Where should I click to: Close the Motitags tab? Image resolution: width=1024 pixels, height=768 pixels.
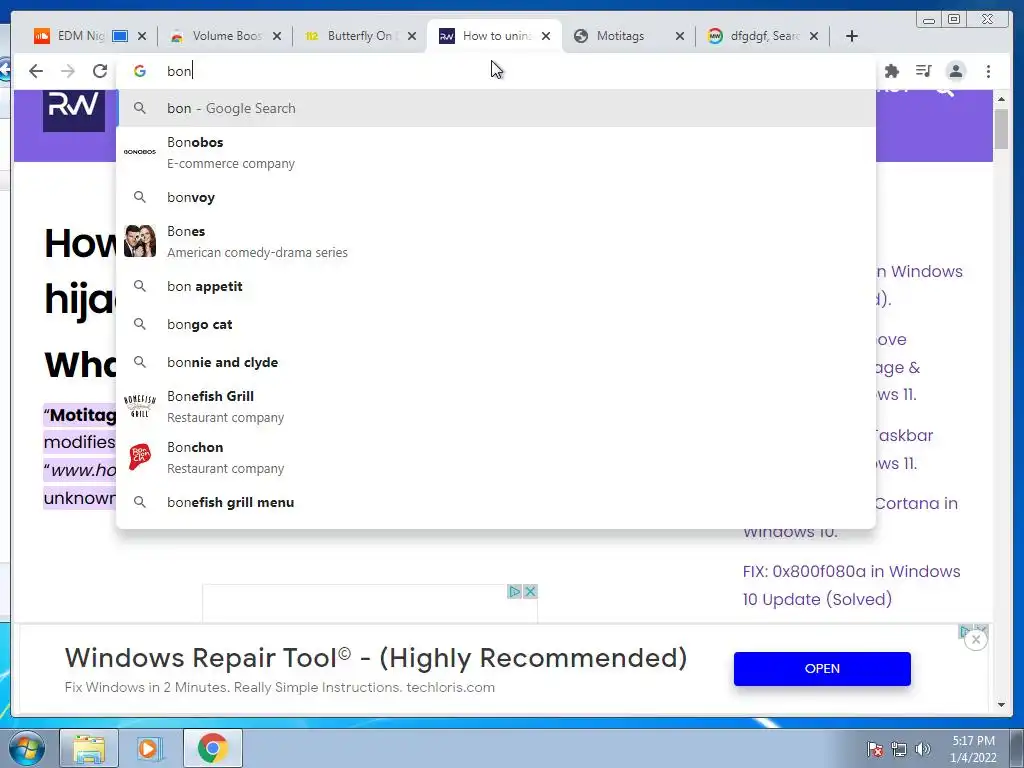(x=680, y=36)
